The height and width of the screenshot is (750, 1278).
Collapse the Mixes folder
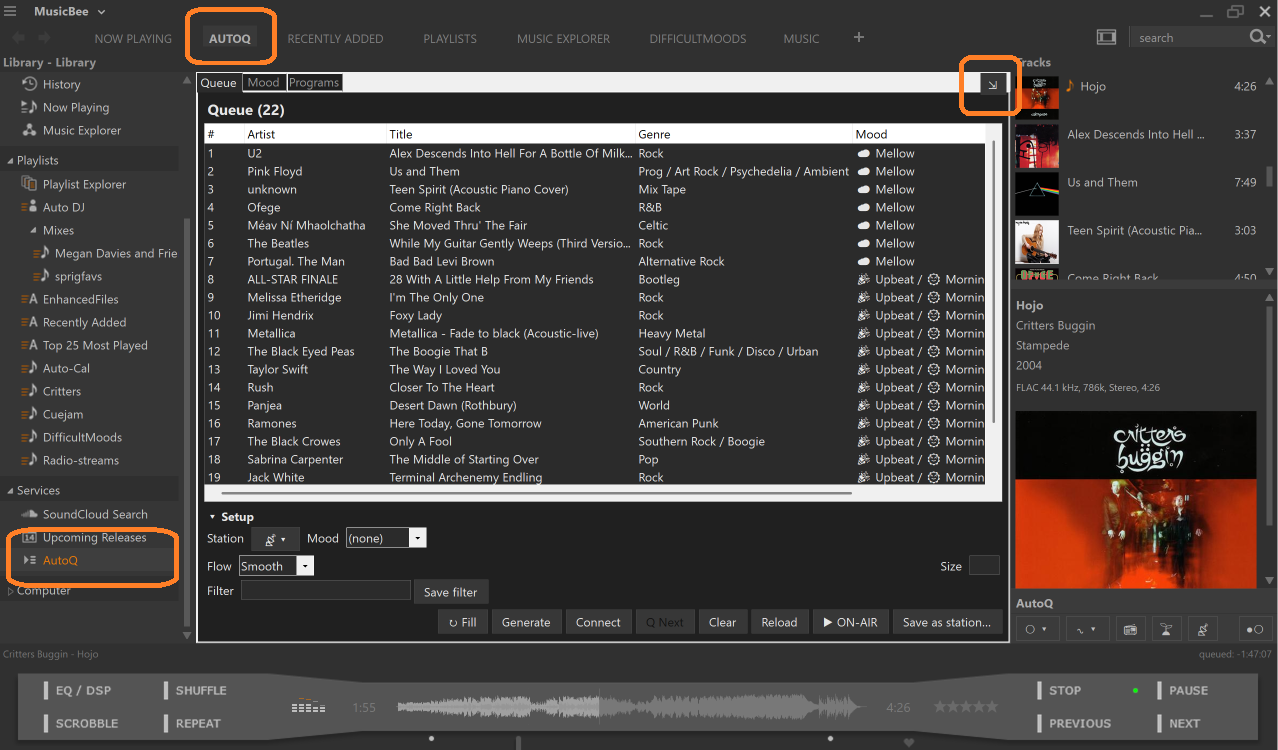point(35,231)
